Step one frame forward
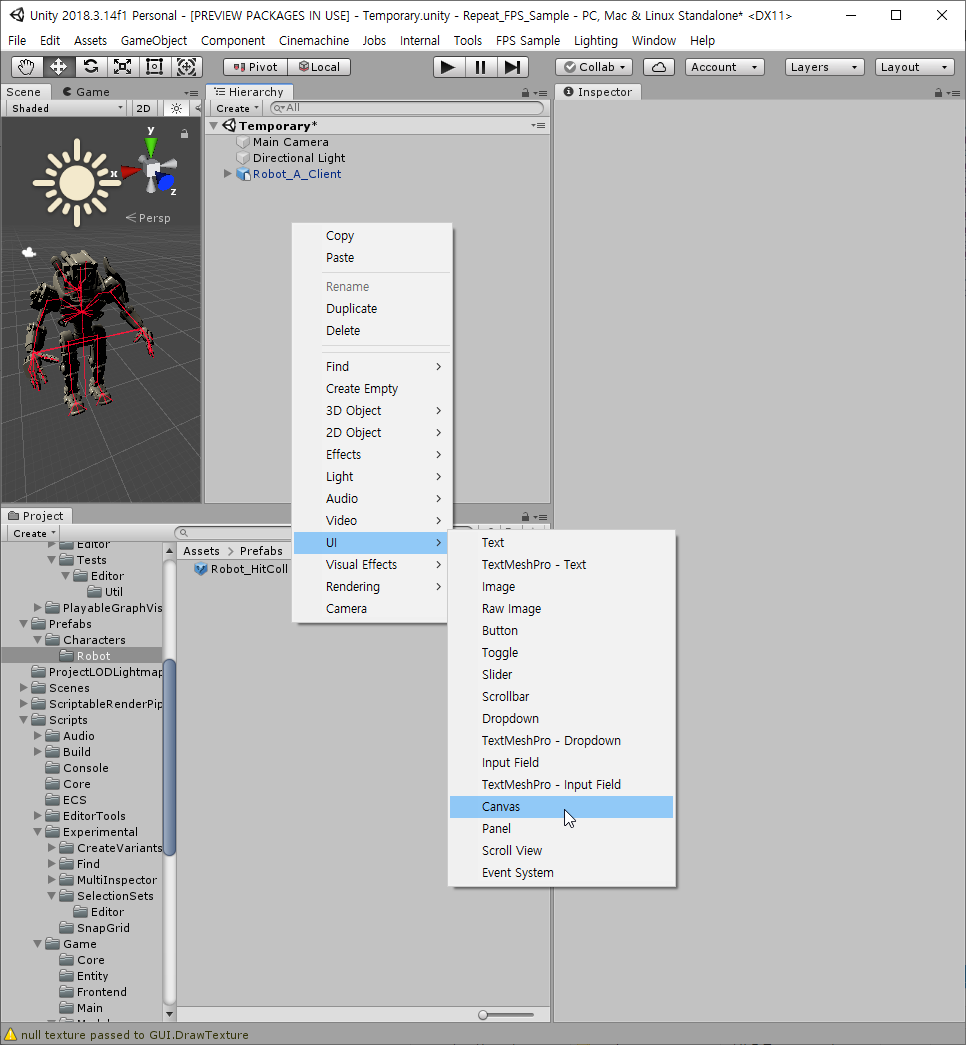The height and width of the screenshot is (1045, 966). tap(512, 67)
